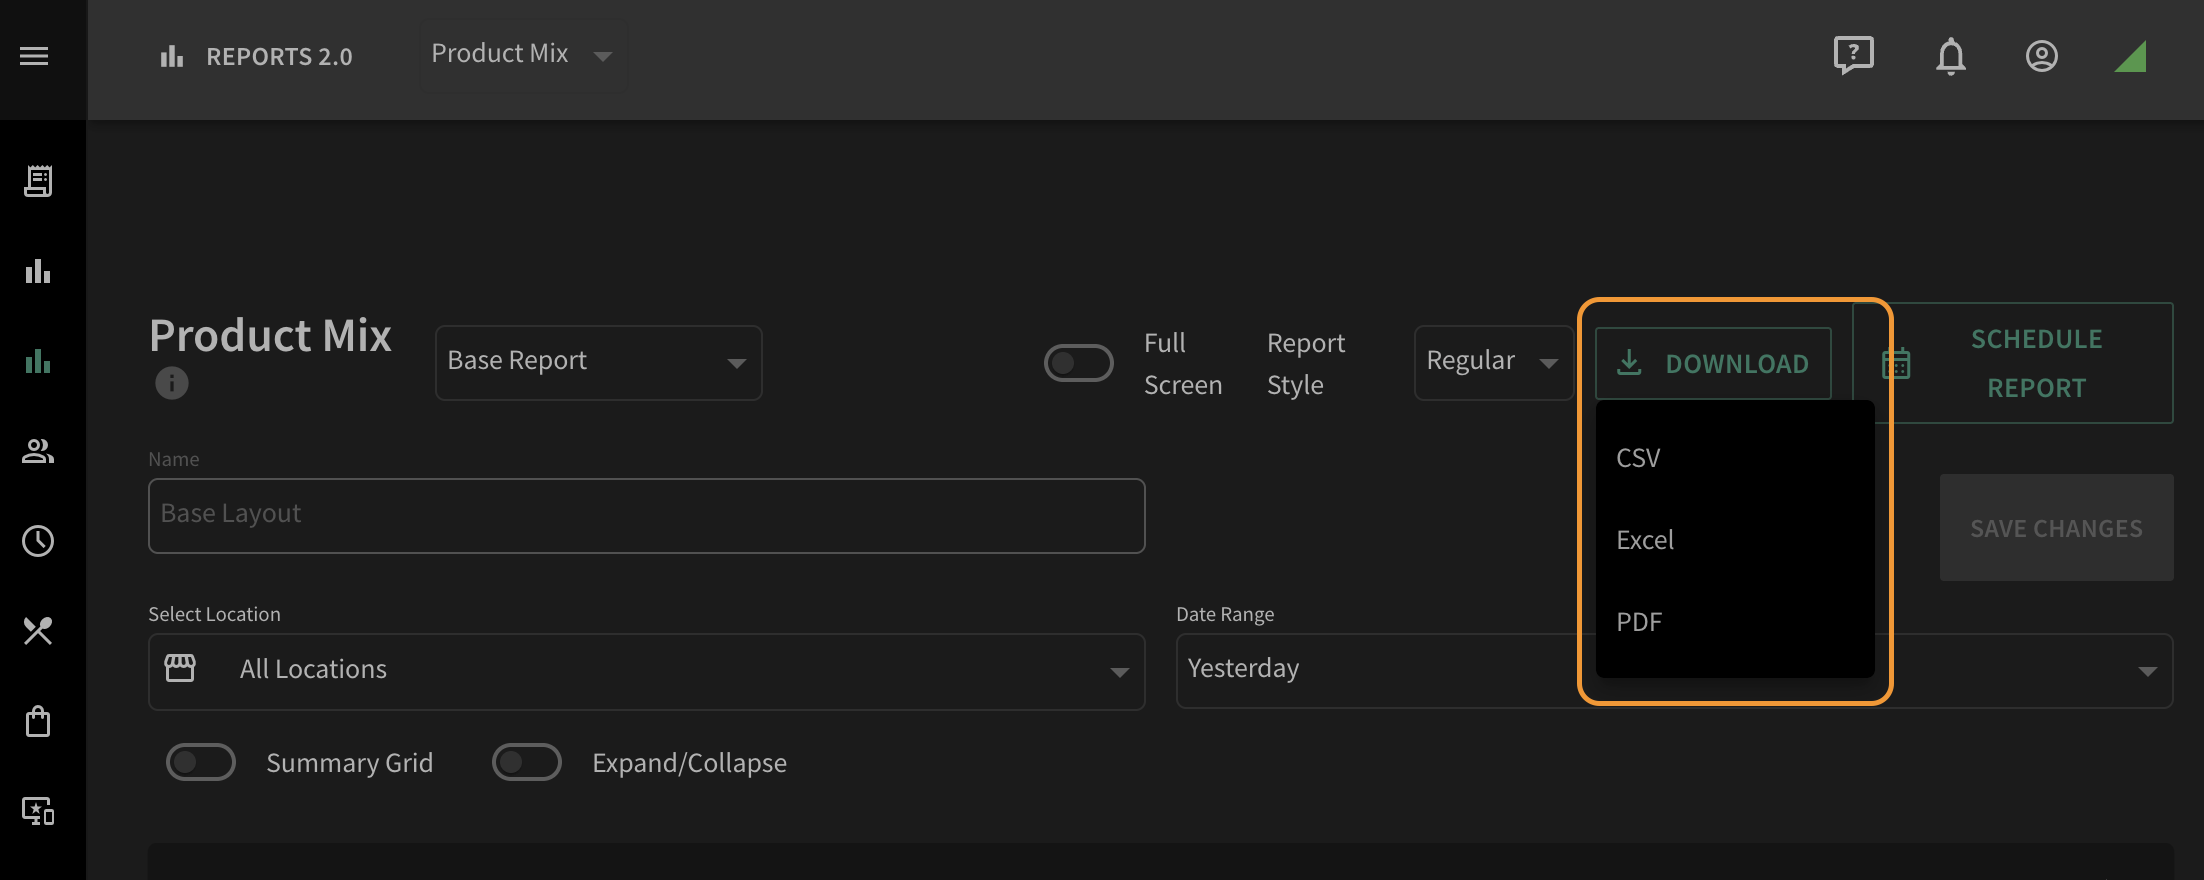
Task: Toggle Expand/Collapse switch
Action: point(526,762)
